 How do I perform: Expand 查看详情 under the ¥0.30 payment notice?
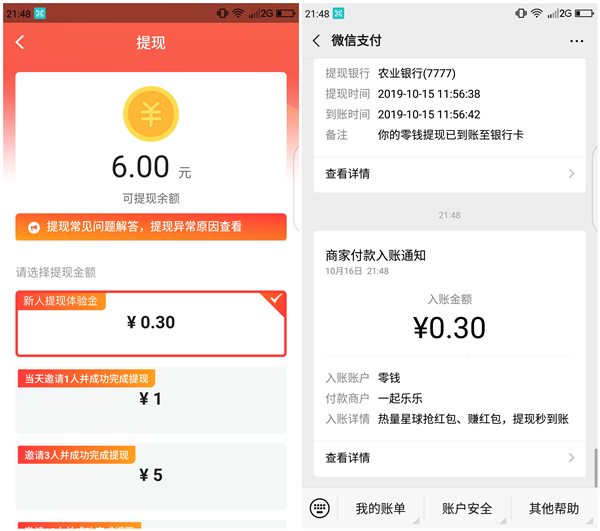point(450,457)
